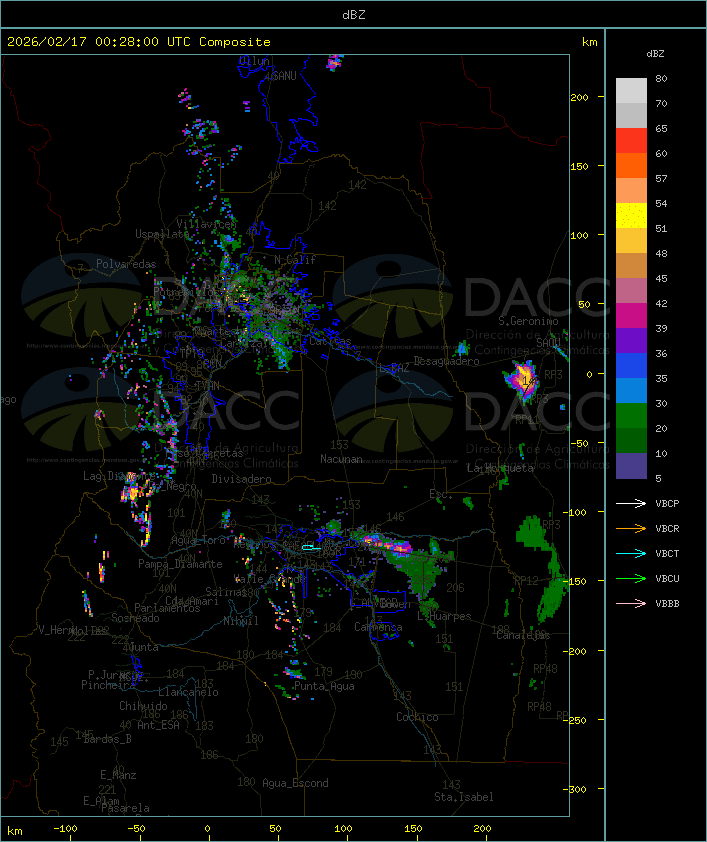Screen dimensions: 707x842
Task: Click the 'VBBB' legend label
Action: pos(667,604)
